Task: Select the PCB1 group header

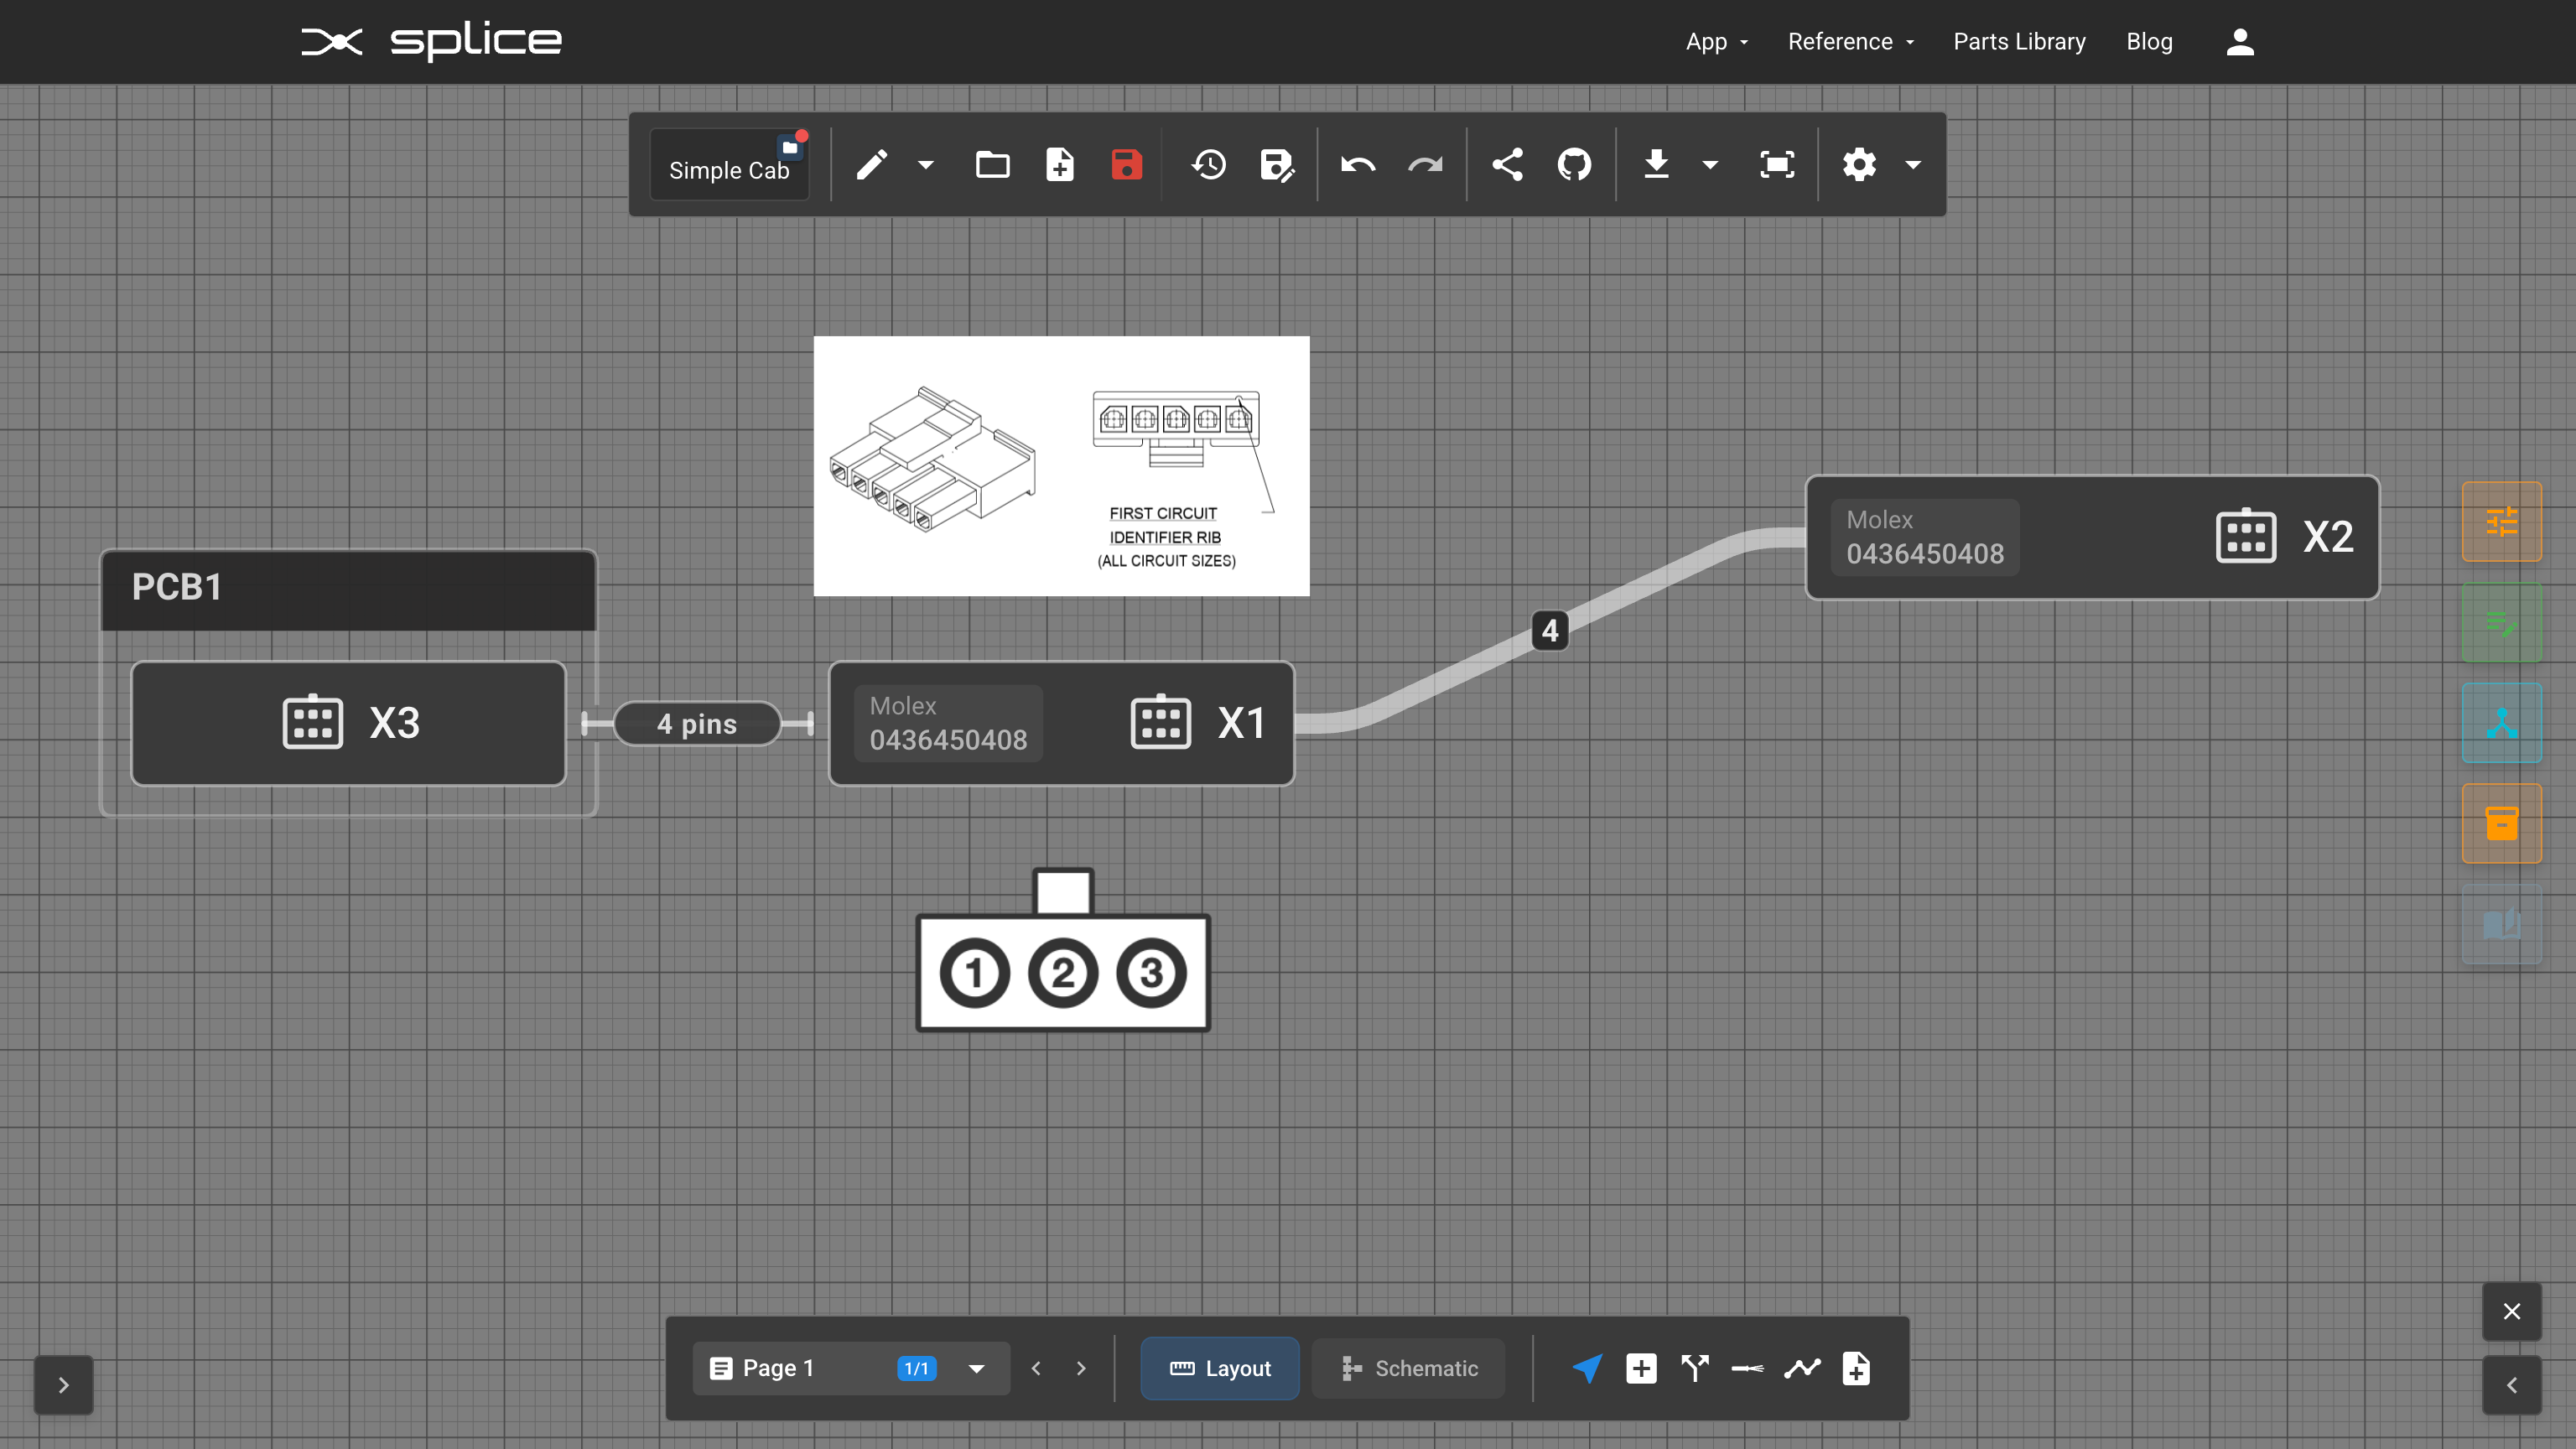Action: (349, 589)
